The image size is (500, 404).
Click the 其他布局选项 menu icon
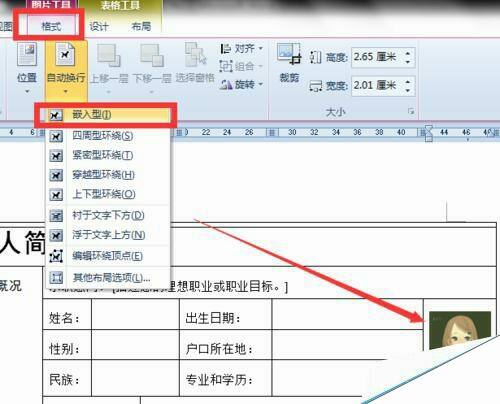pyautogui.click(x=56, y=277)
